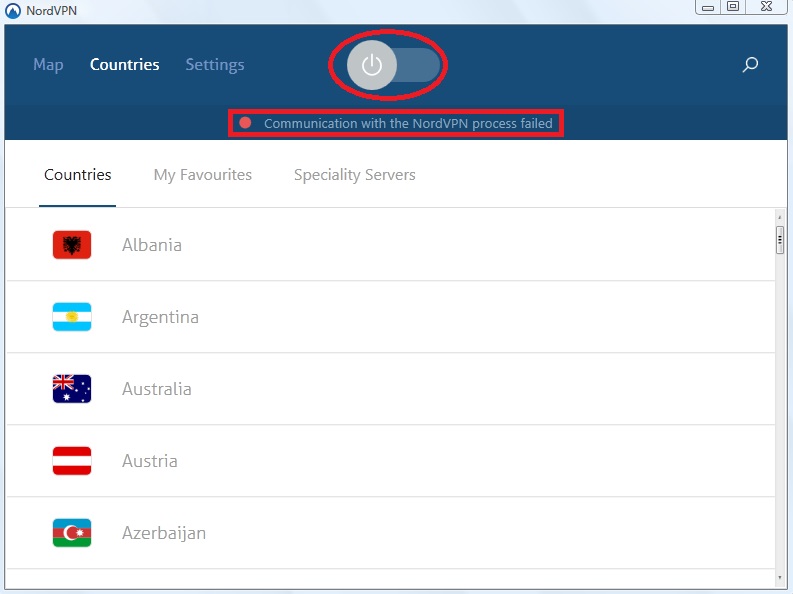Click the scrollbar down arrow
793x594 pixels.
(x=779, y=578)
